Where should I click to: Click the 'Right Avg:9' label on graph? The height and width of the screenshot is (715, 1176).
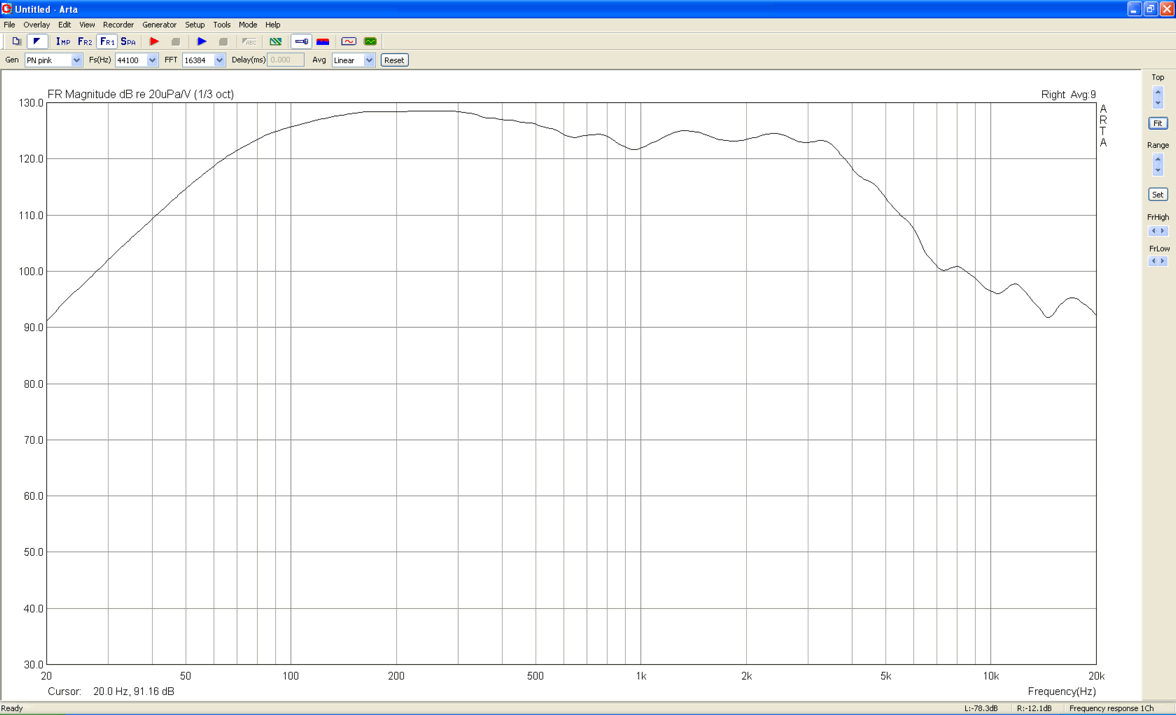pyautogui.click(x=1068, y=95)
